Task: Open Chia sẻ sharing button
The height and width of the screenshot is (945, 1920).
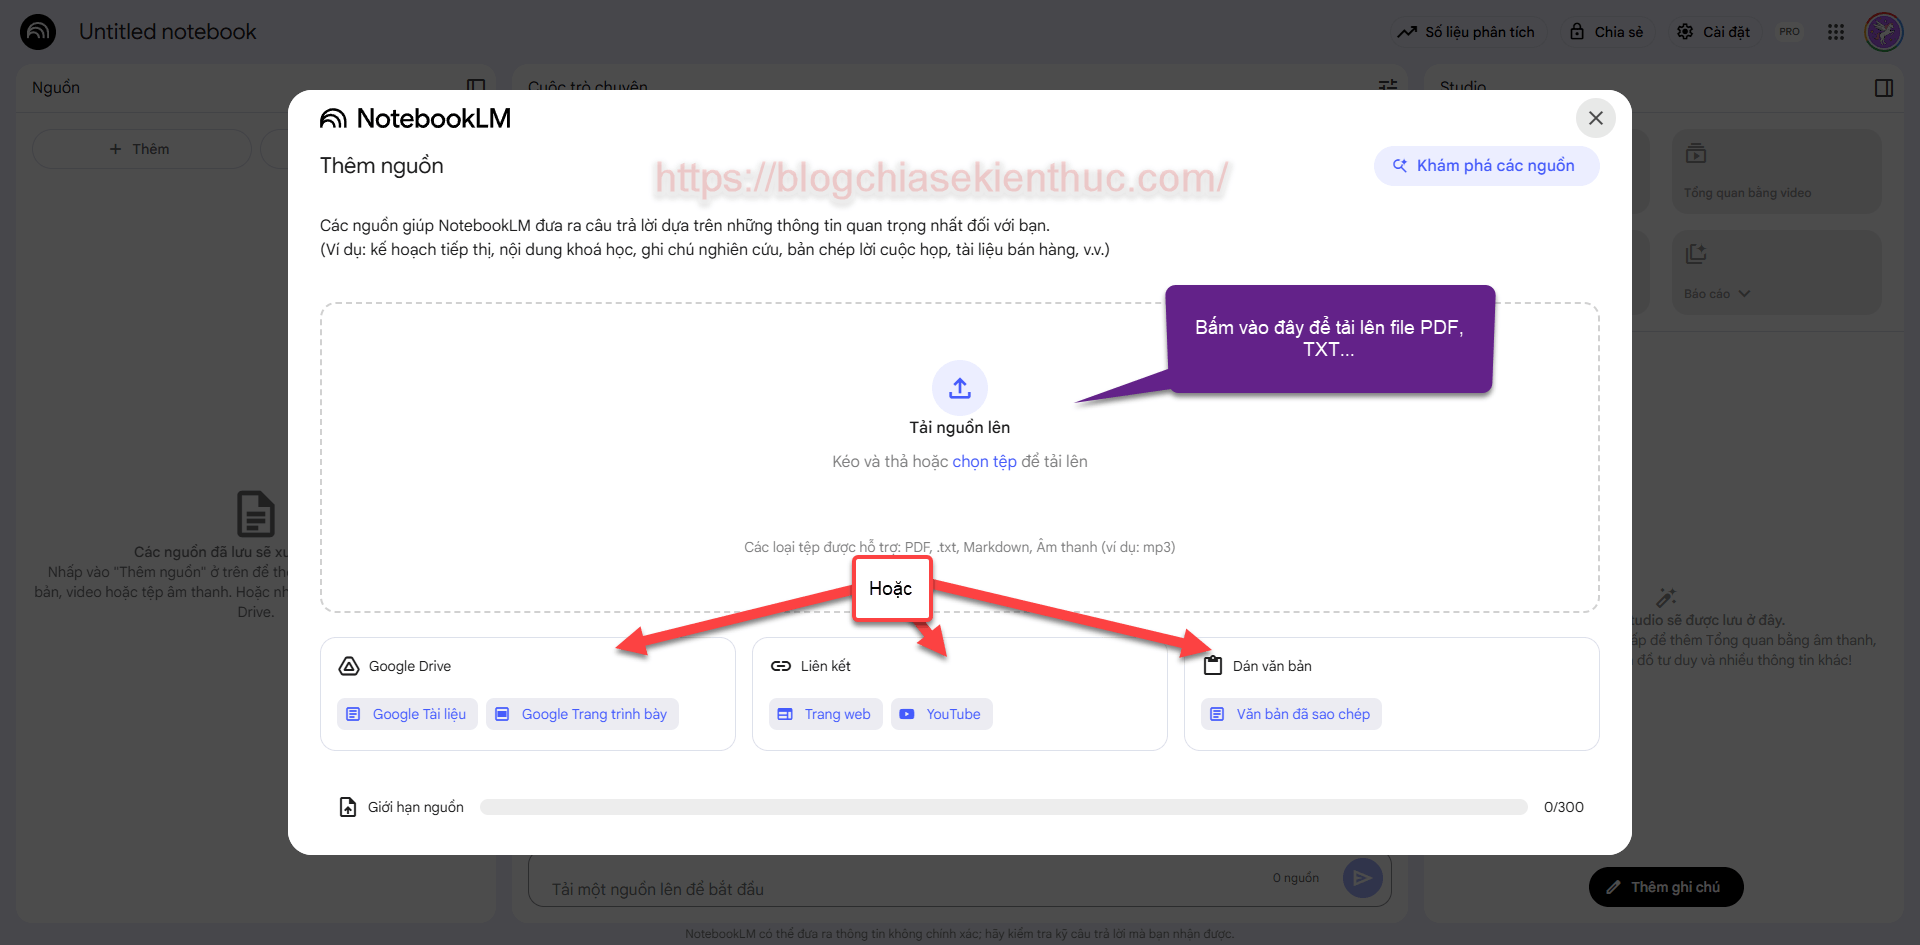Action: pyautogui.click(x=1606, y=32)
